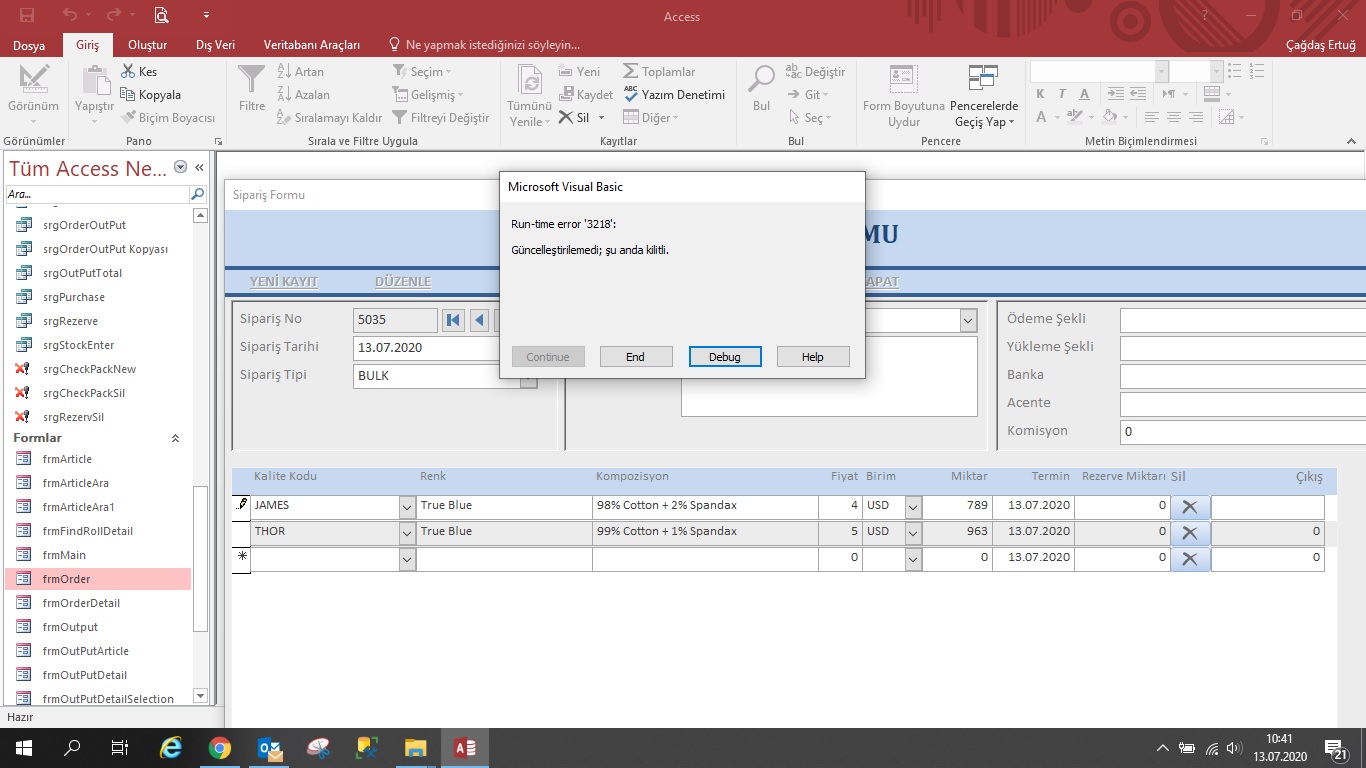Open the Birim dropdown in THOR row
Image resolution: width=1366 pixels, height=768 pixels.
912,533
